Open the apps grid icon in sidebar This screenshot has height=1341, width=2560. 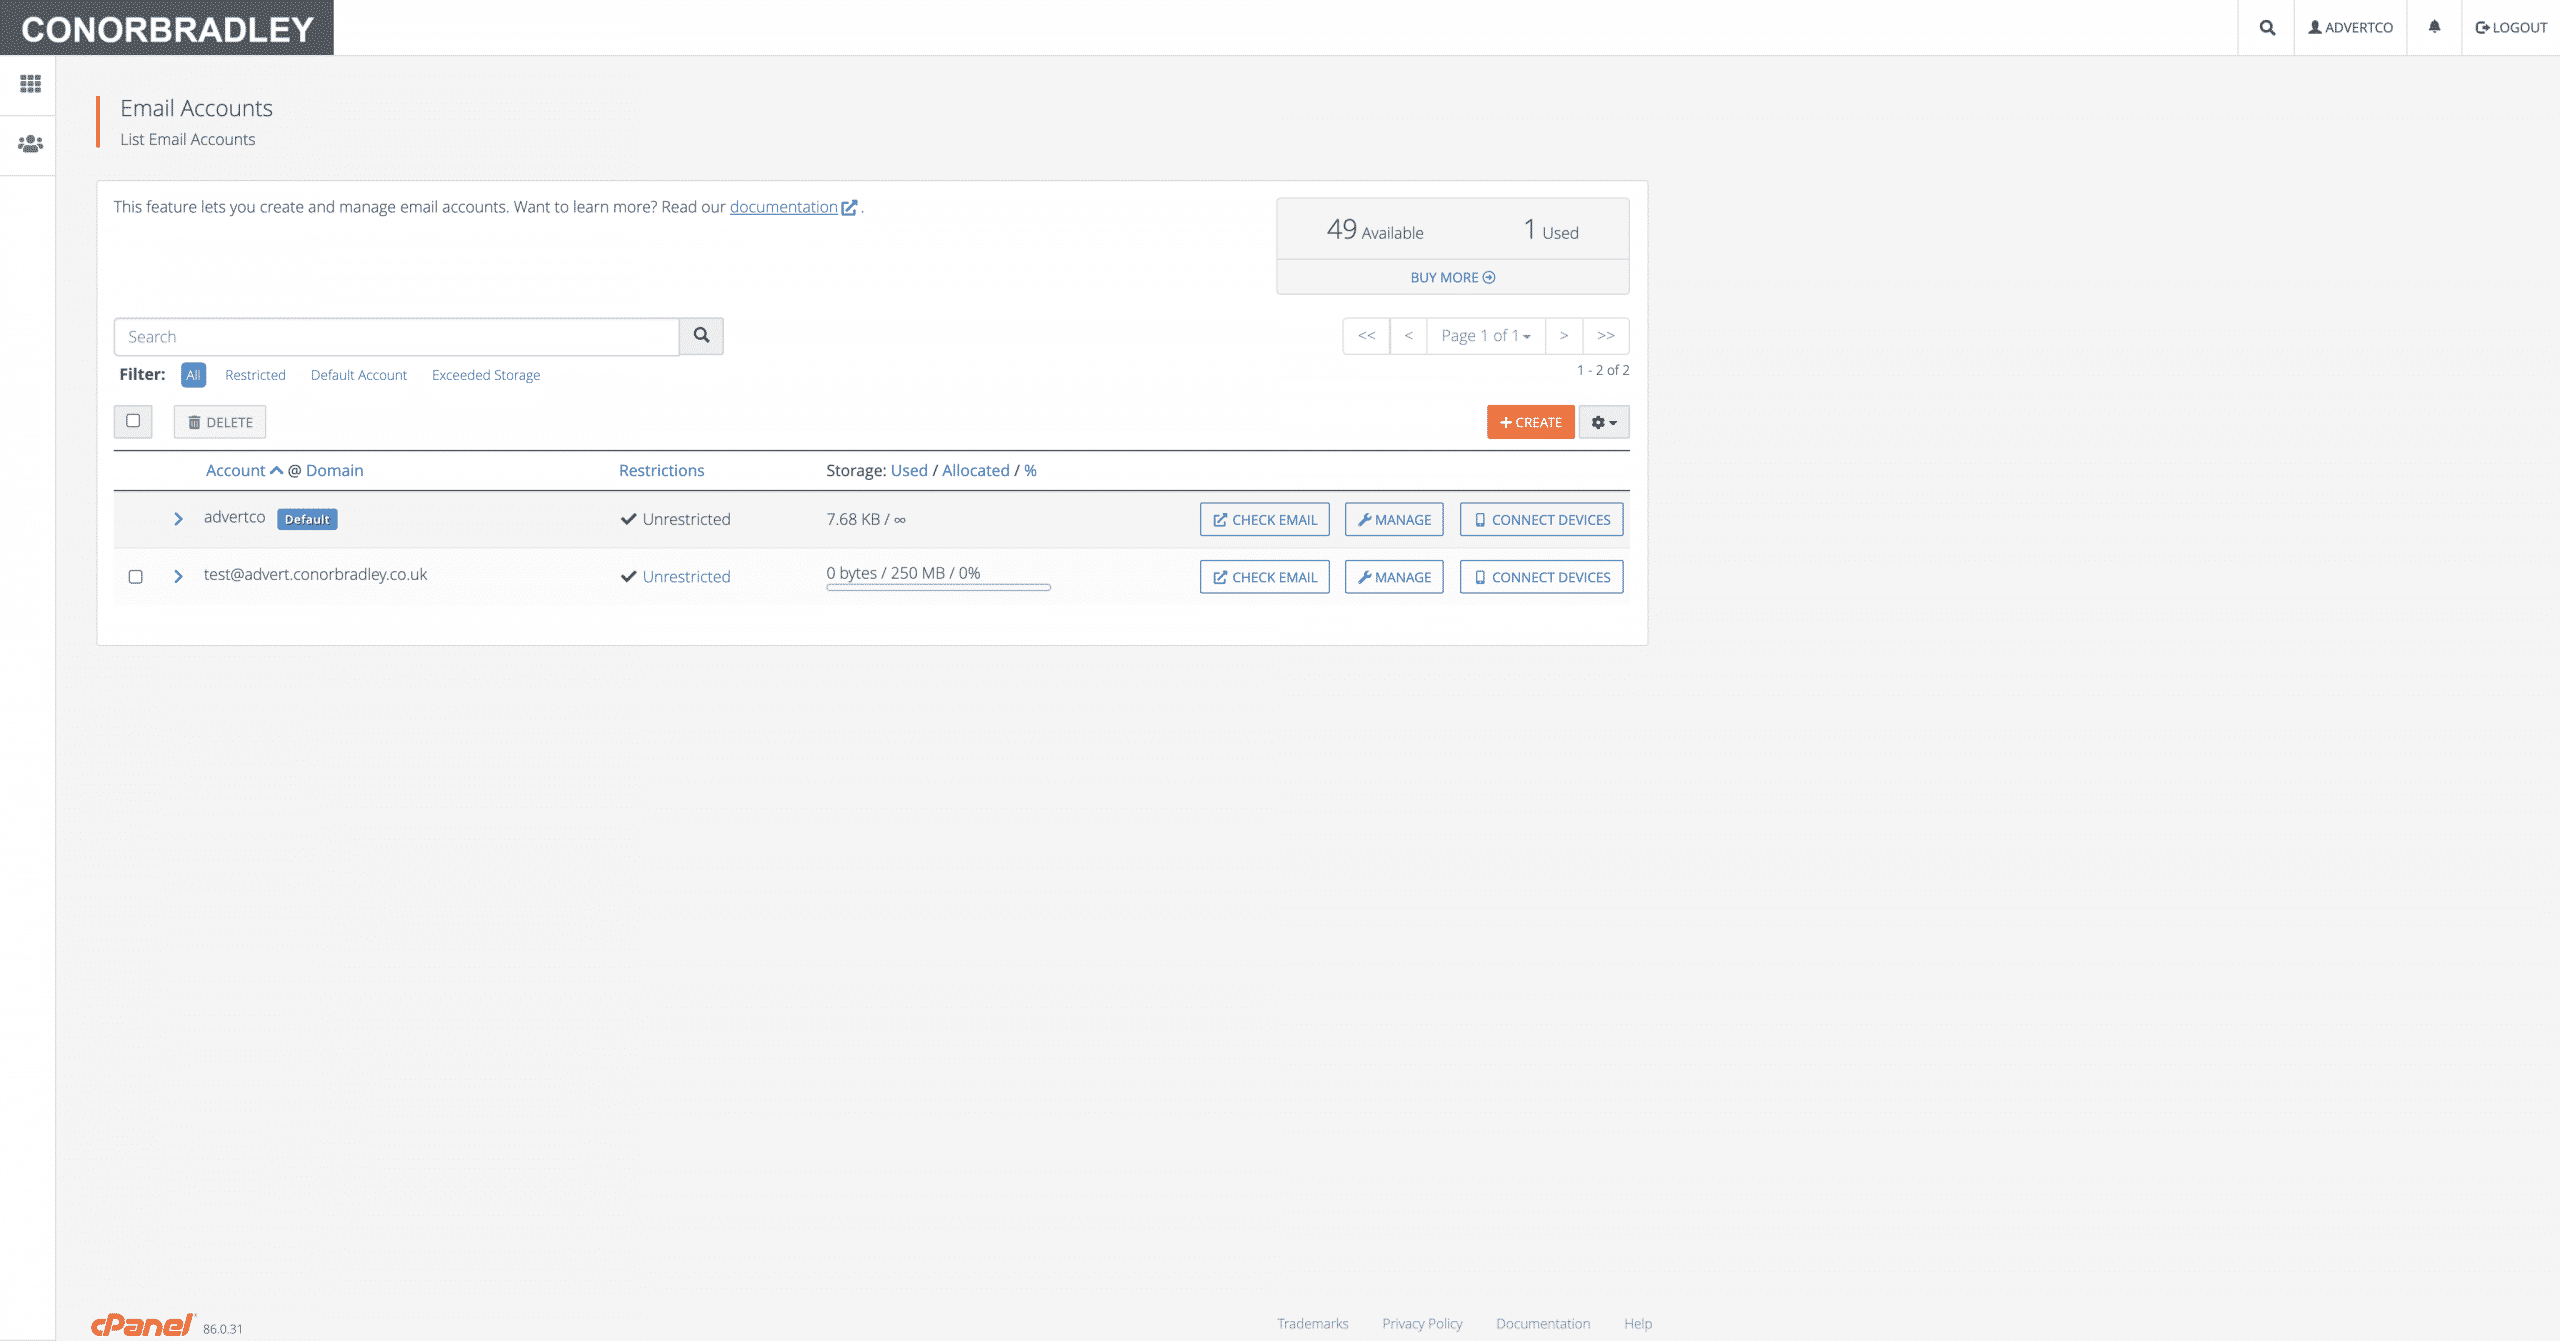point(30,84)
